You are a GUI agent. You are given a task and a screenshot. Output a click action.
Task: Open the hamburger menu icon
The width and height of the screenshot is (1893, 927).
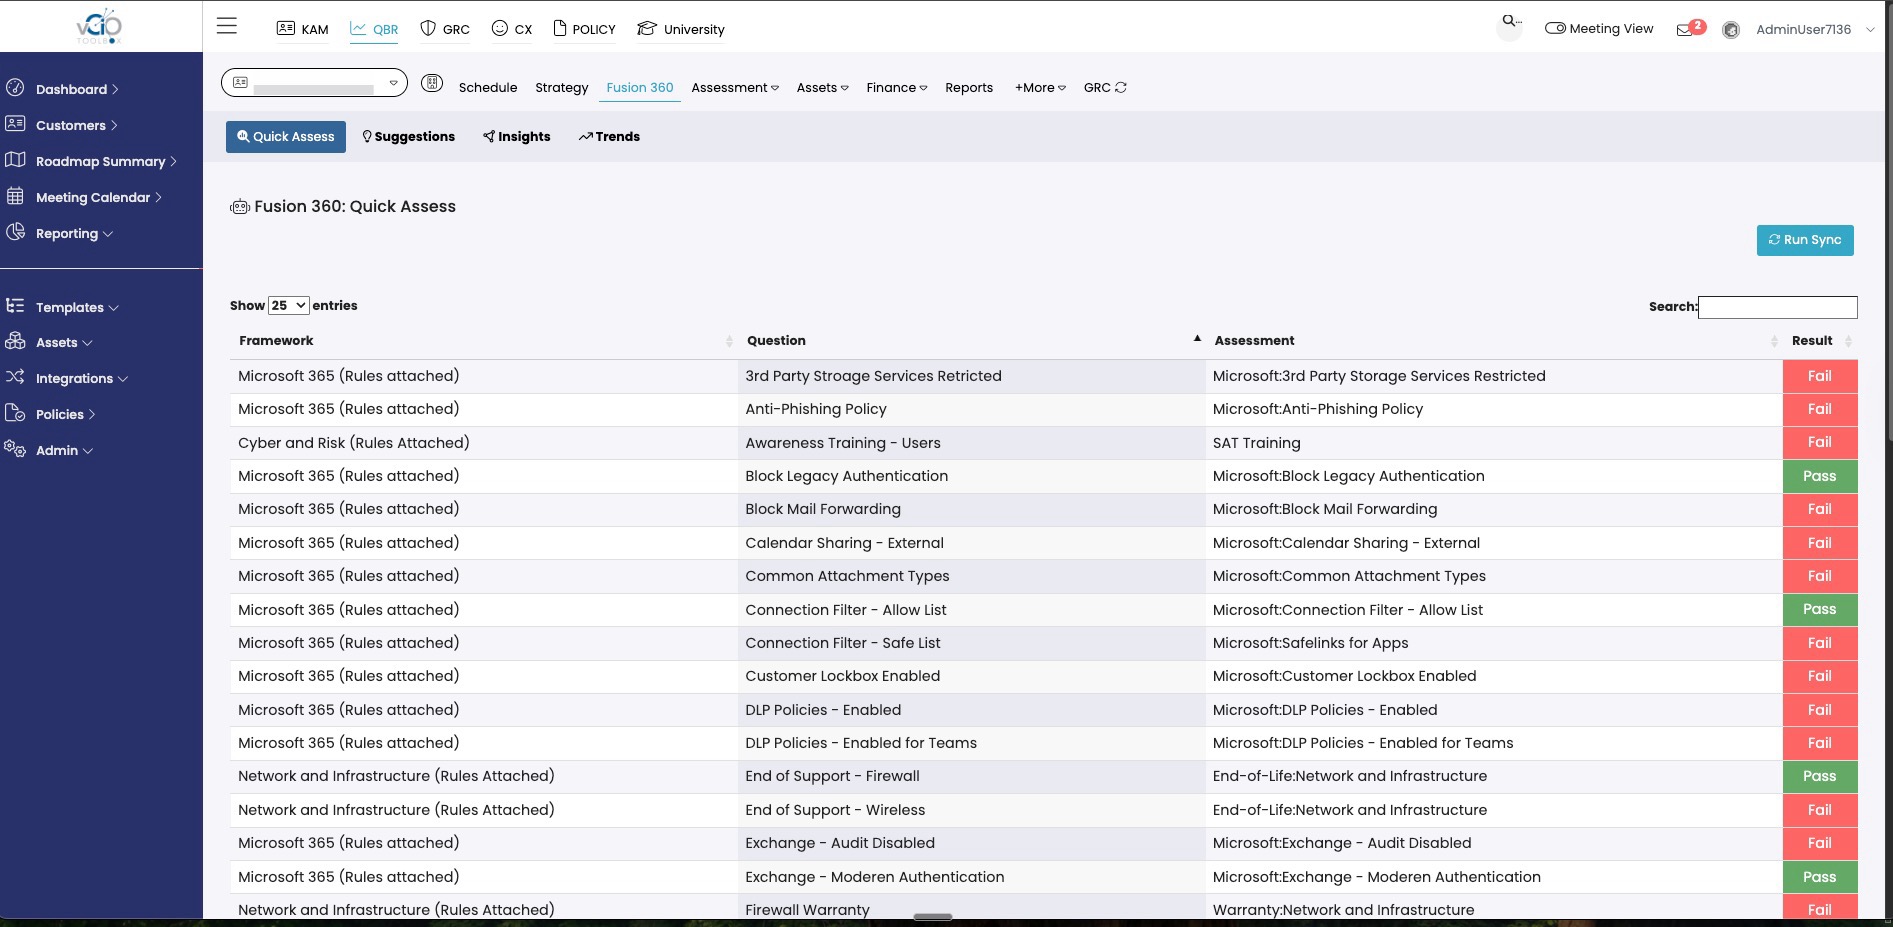click(227, 26)
